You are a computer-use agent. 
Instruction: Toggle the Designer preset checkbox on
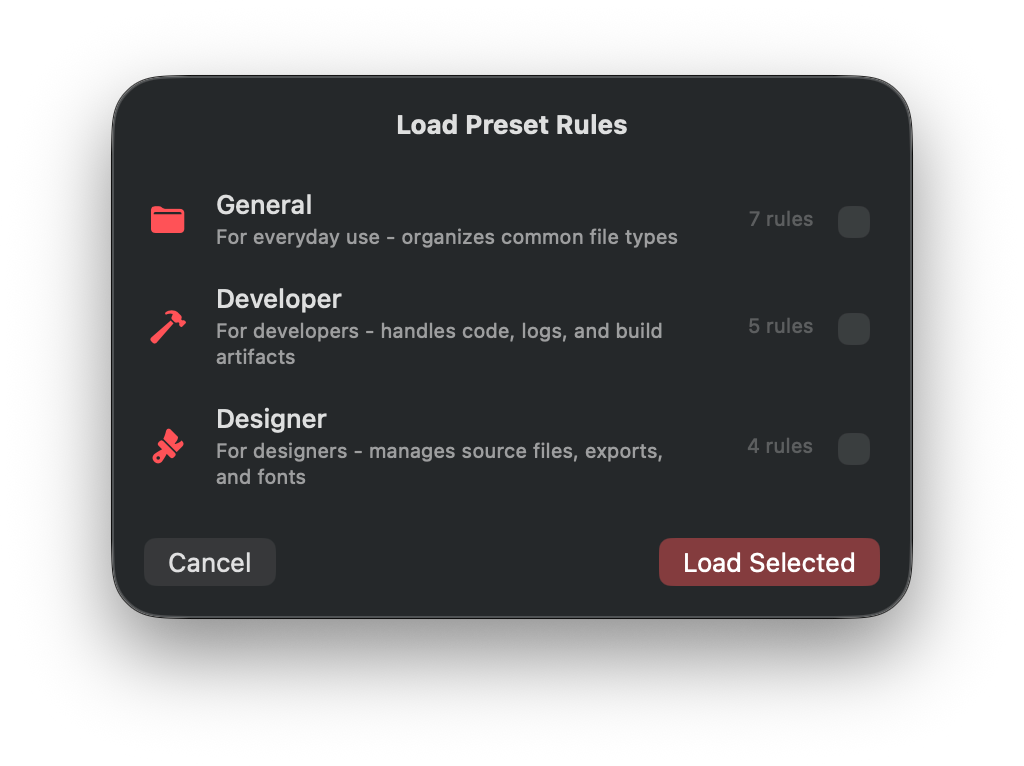854,449
